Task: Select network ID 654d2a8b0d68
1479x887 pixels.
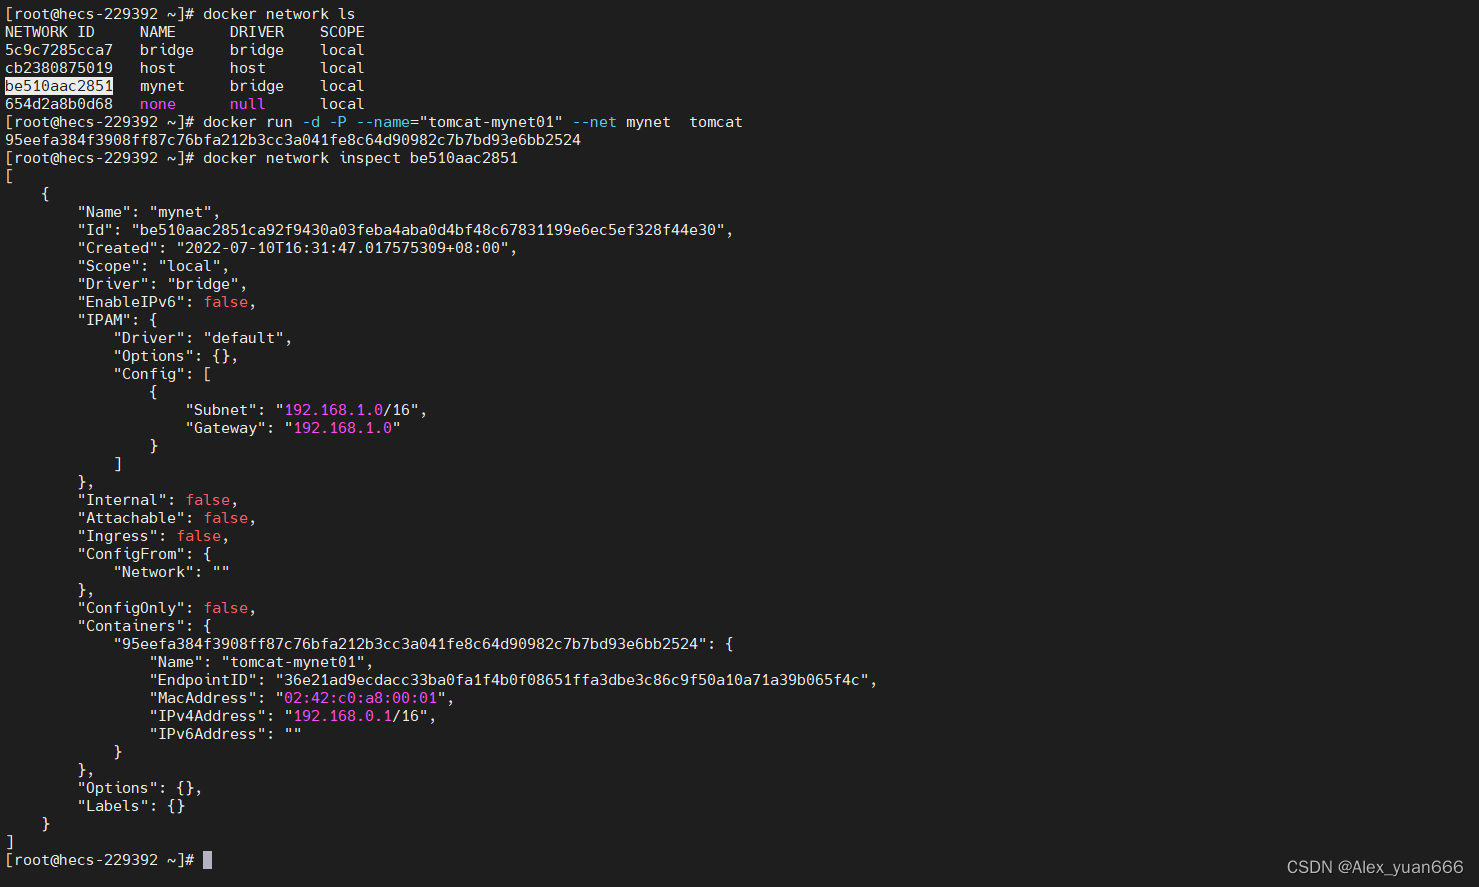Action: pyautogui.click(x=59, y=104)
